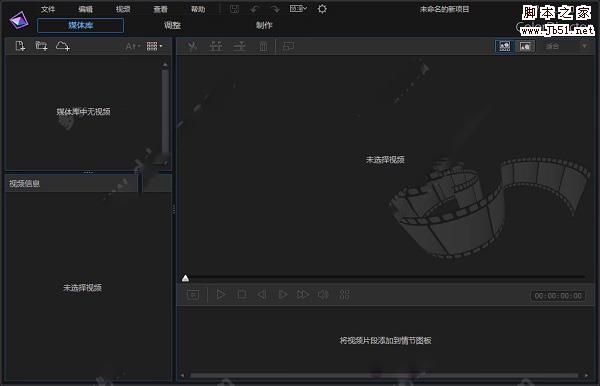This screenshot has width=600, height=386.
Task: Open the preferences gear icon
Action: 322,9
